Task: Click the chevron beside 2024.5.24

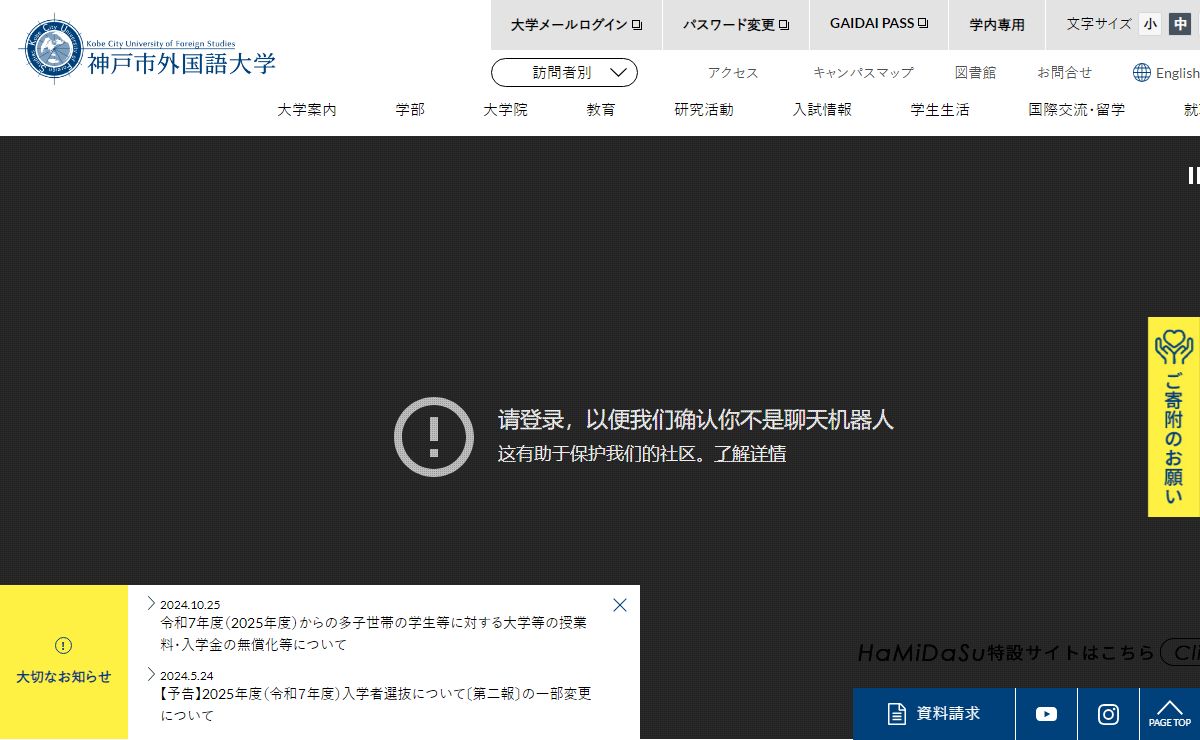Action: [151, 674]
